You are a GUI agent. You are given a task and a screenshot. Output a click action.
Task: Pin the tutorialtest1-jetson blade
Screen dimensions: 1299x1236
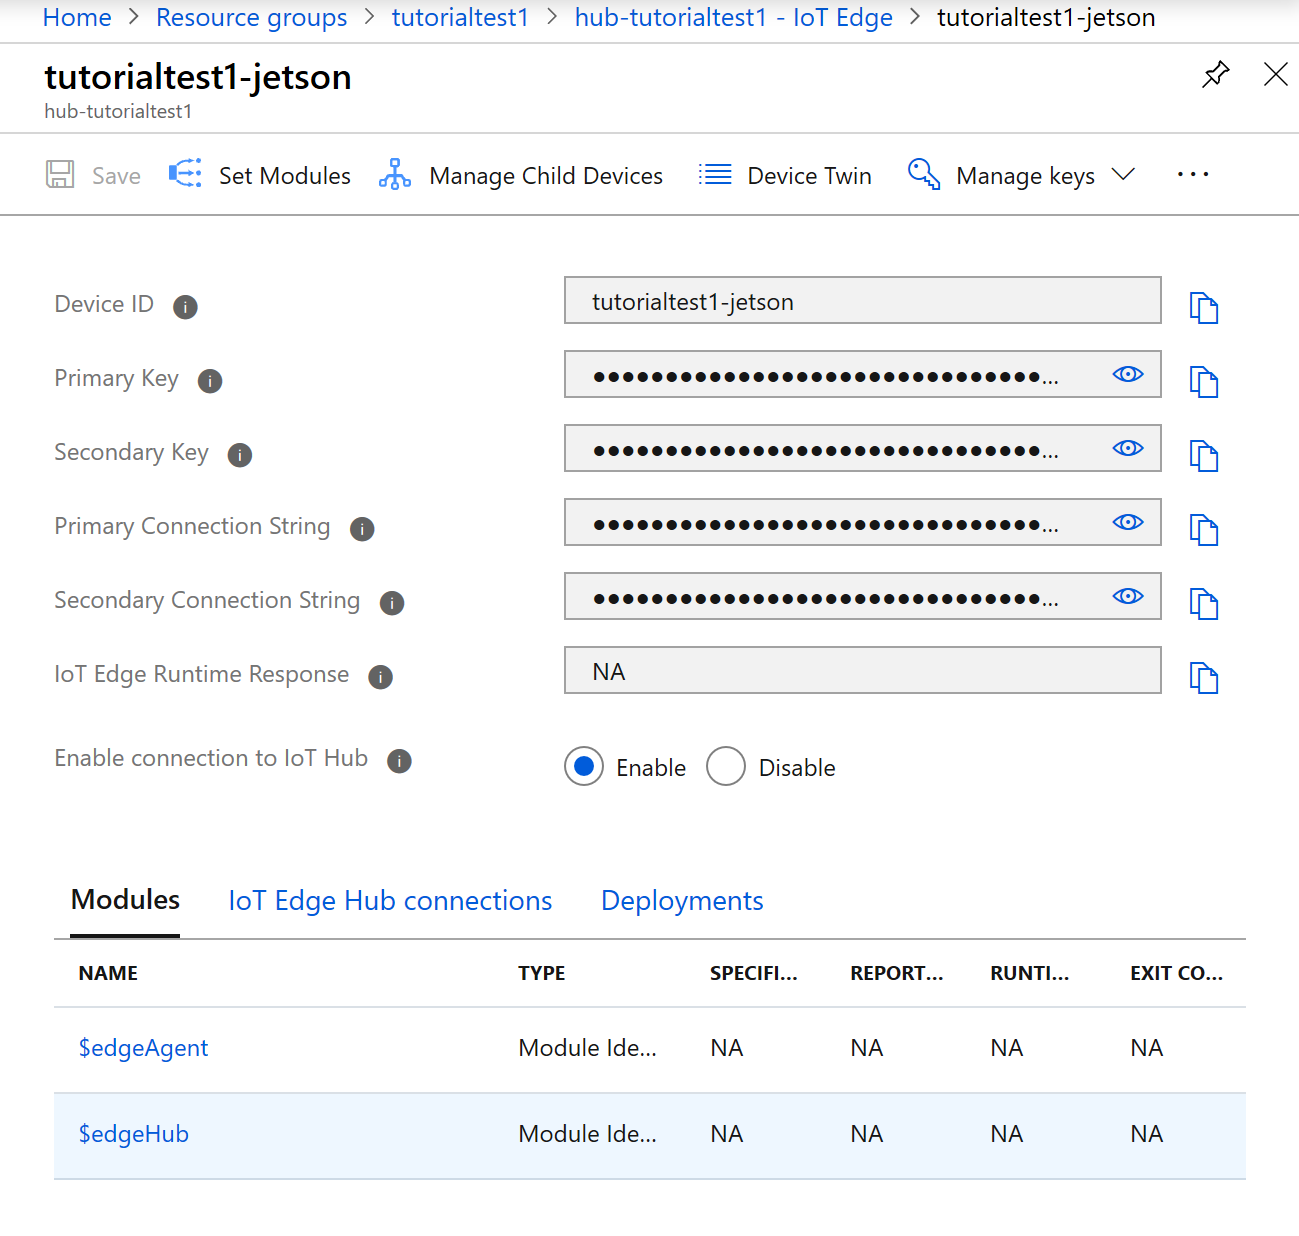[x=1215, y=74]
